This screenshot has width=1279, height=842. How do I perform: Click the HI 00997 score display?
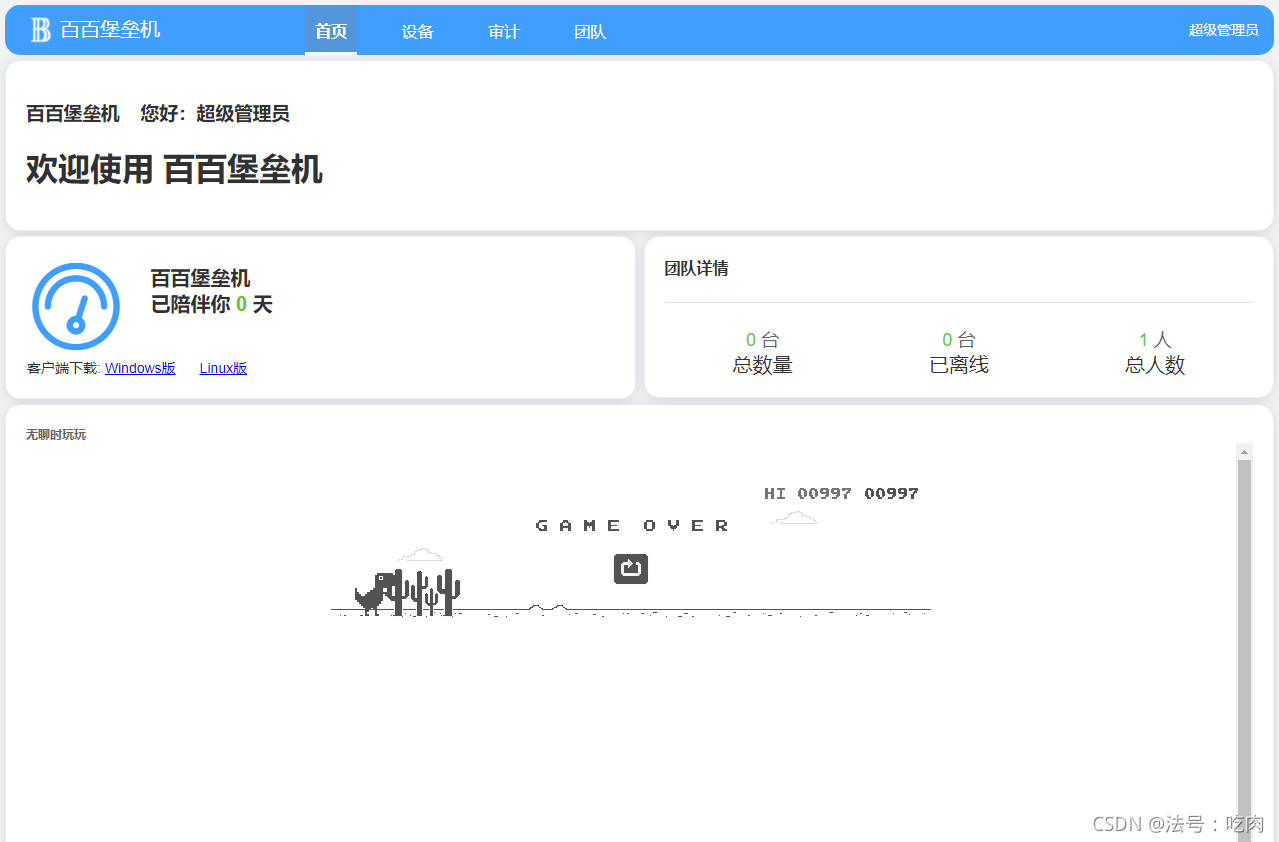[808, 493]
